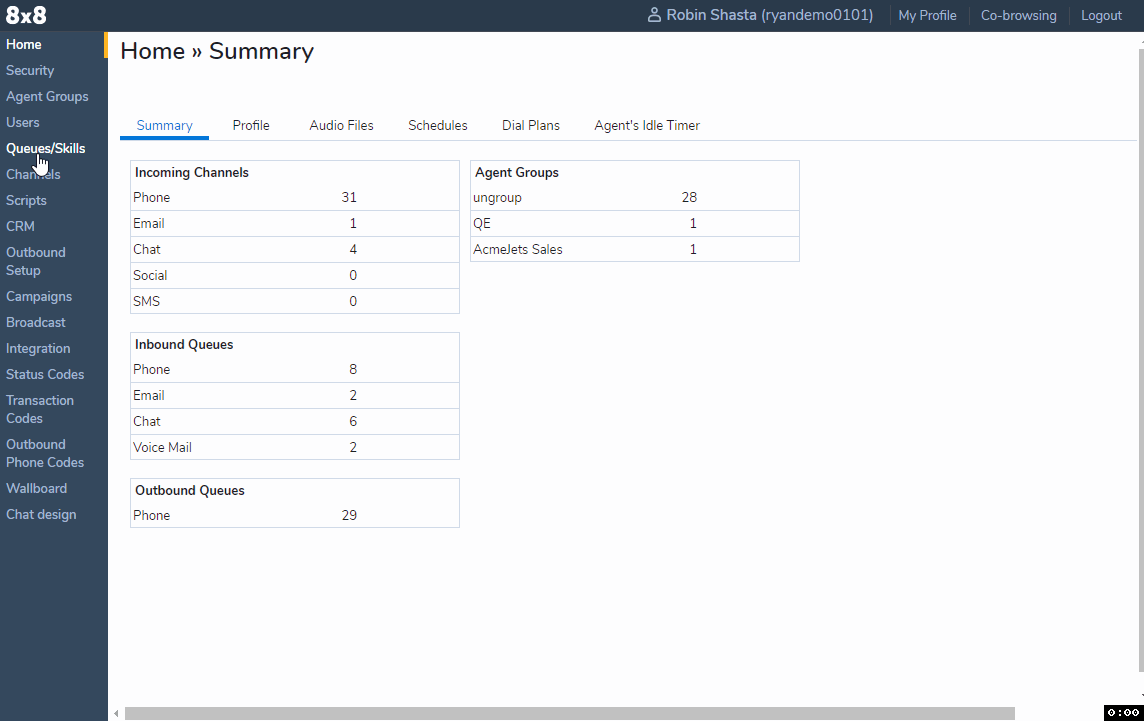Open the Audio Files tab
Image resolution: width=1144 pixels, height=721 pixels.
[341, 126]
